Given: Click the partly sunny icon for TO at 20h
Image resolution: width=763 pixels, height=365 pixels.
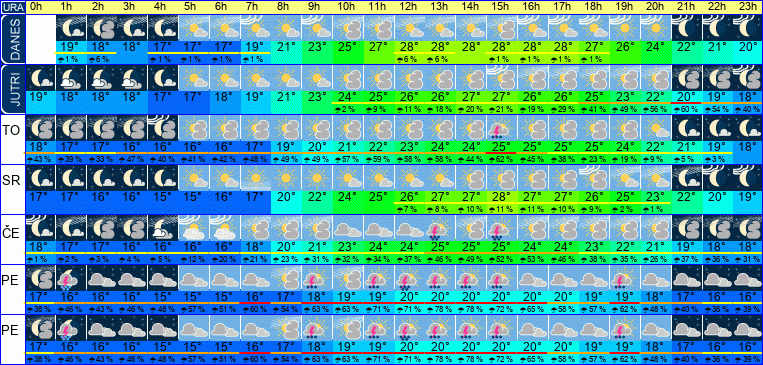Looking at the screenshot, I should pyautogui.click(x=654, y=128).
